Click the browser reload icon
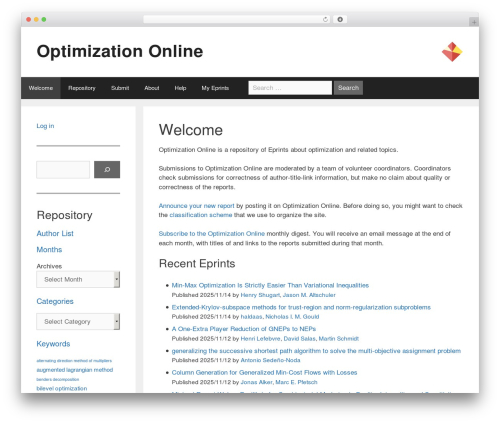500x423 pixels. click(325, 19)
